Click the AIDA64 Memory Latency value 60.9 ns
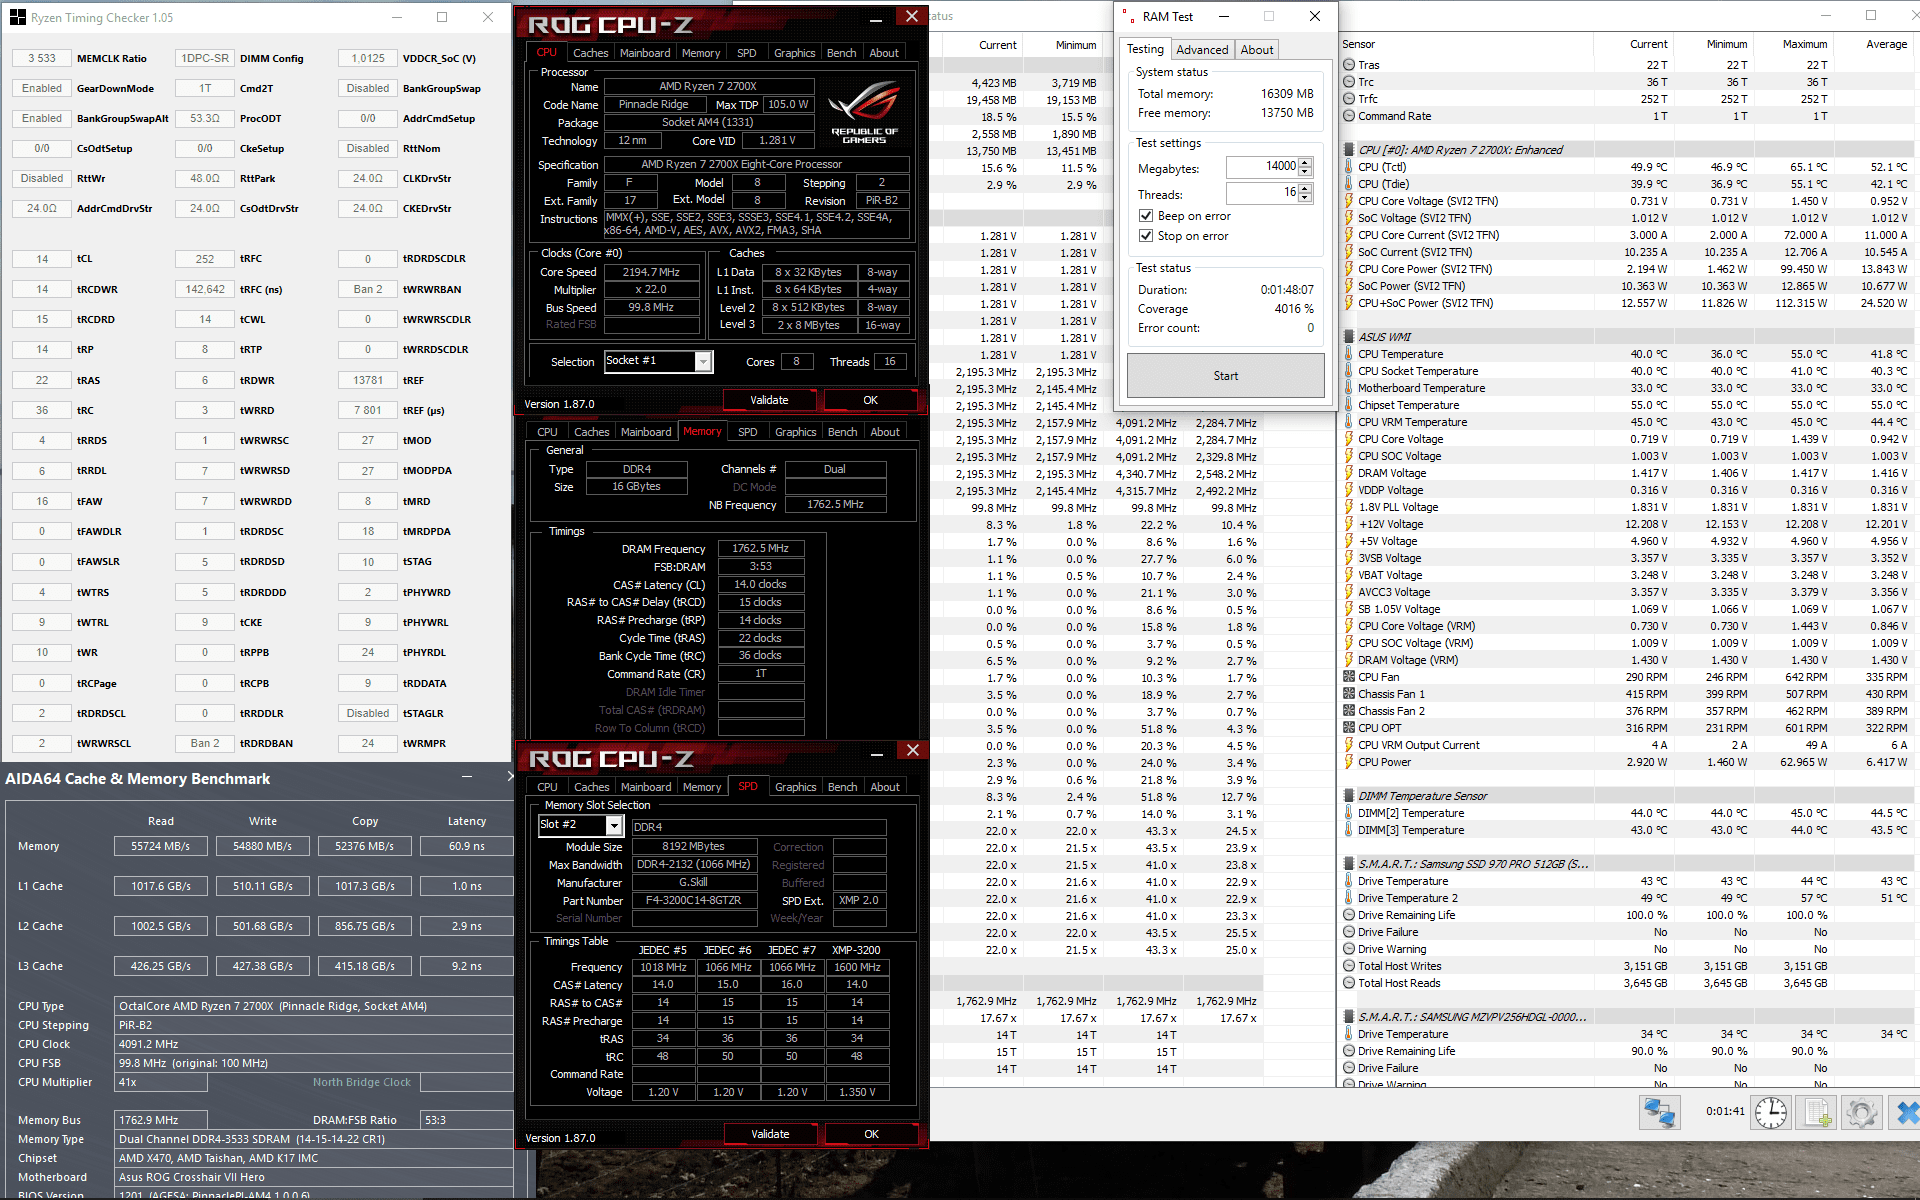This screenshot has width=1920, height=1200. pyautogui.click(x=466, y=846)
